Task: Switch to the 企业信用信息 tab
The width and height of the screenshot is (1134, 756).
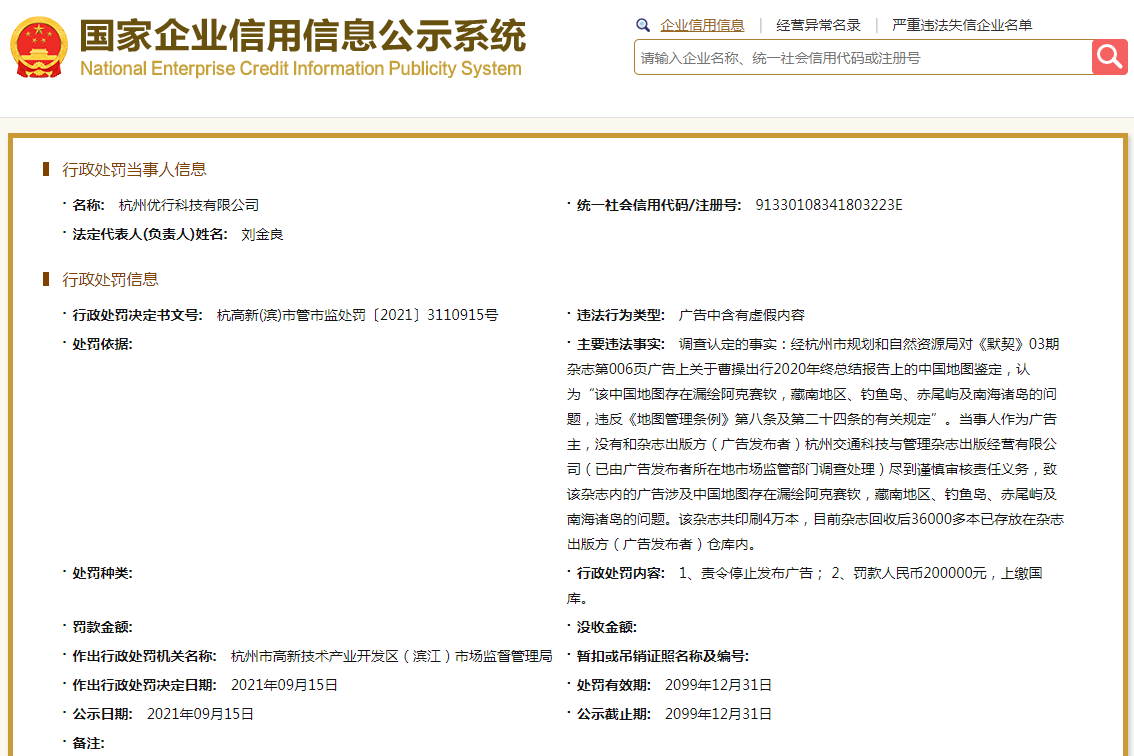Action: pos(702,25)
